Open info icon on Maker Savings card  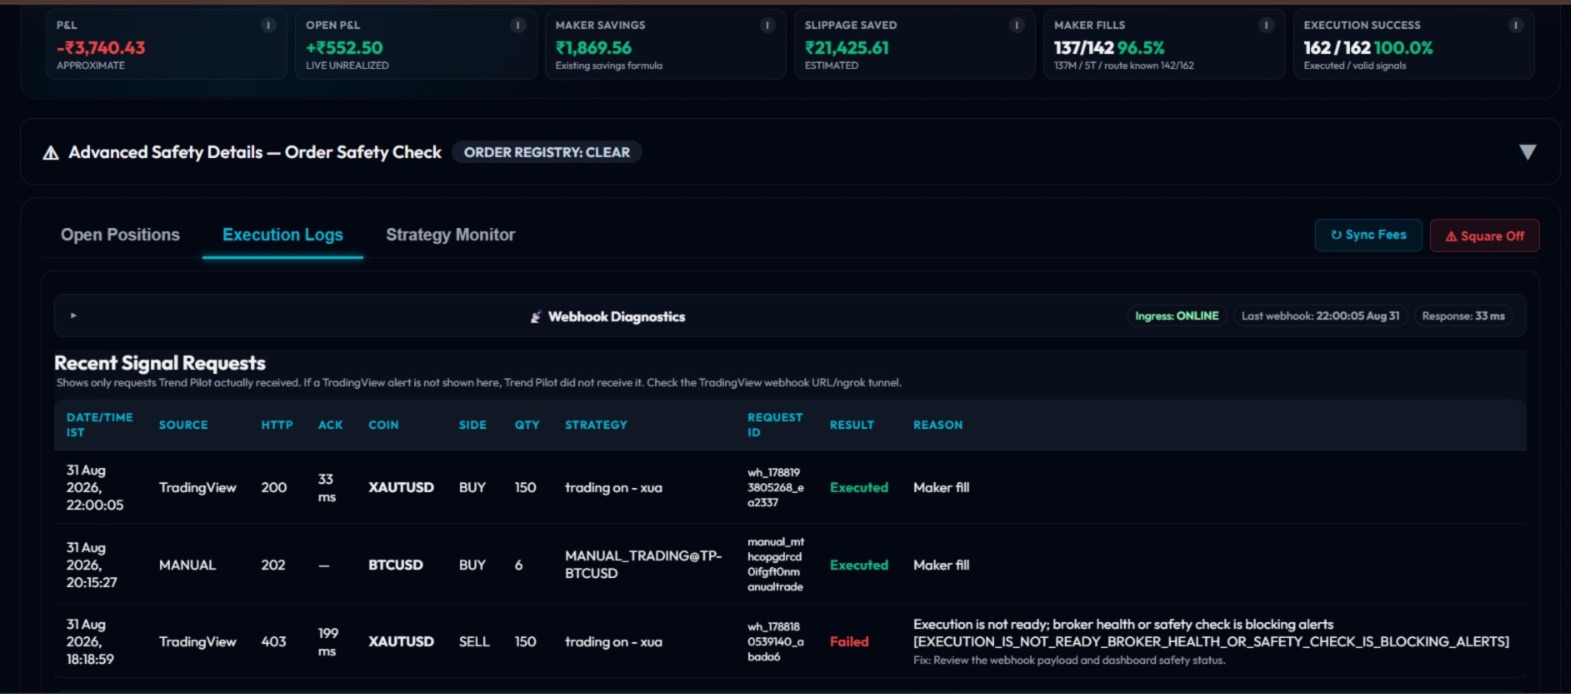click(x=767, y=25)
